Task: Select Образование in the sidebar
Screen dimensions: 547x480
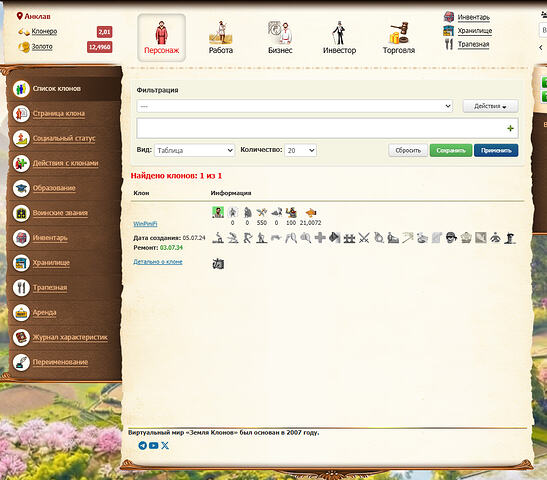Action: pos(54,188)
